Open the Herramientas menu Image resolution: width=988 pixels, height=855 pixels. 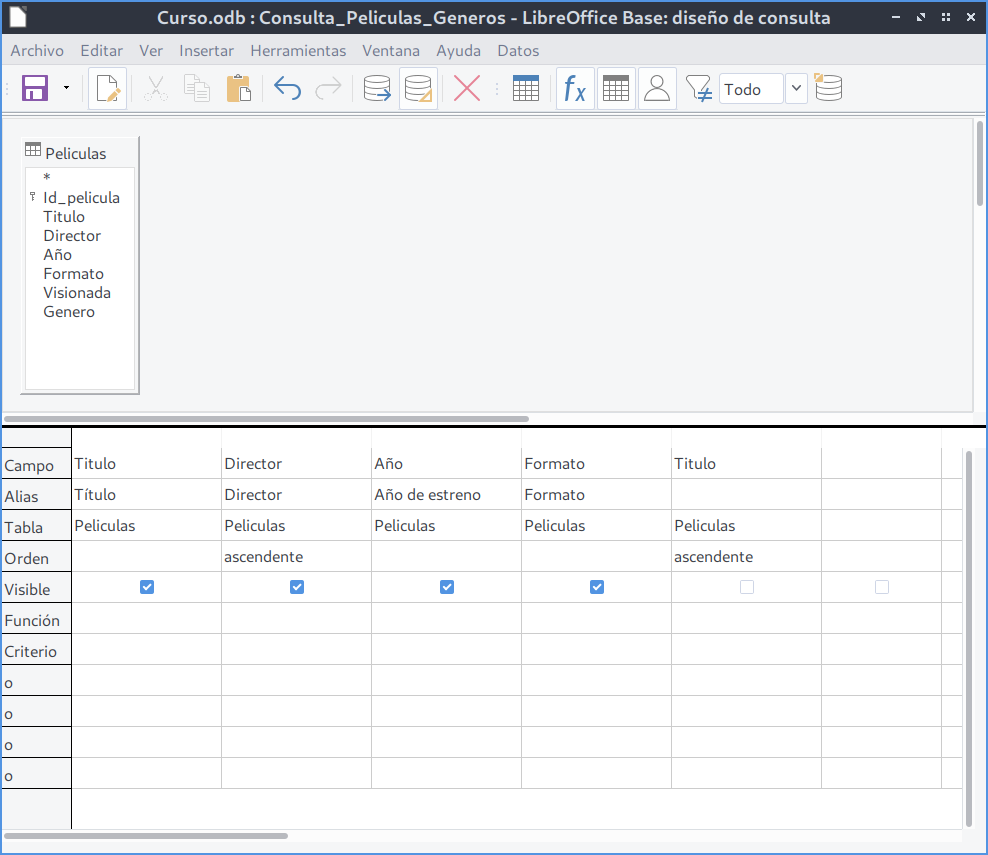coord(298,51)
